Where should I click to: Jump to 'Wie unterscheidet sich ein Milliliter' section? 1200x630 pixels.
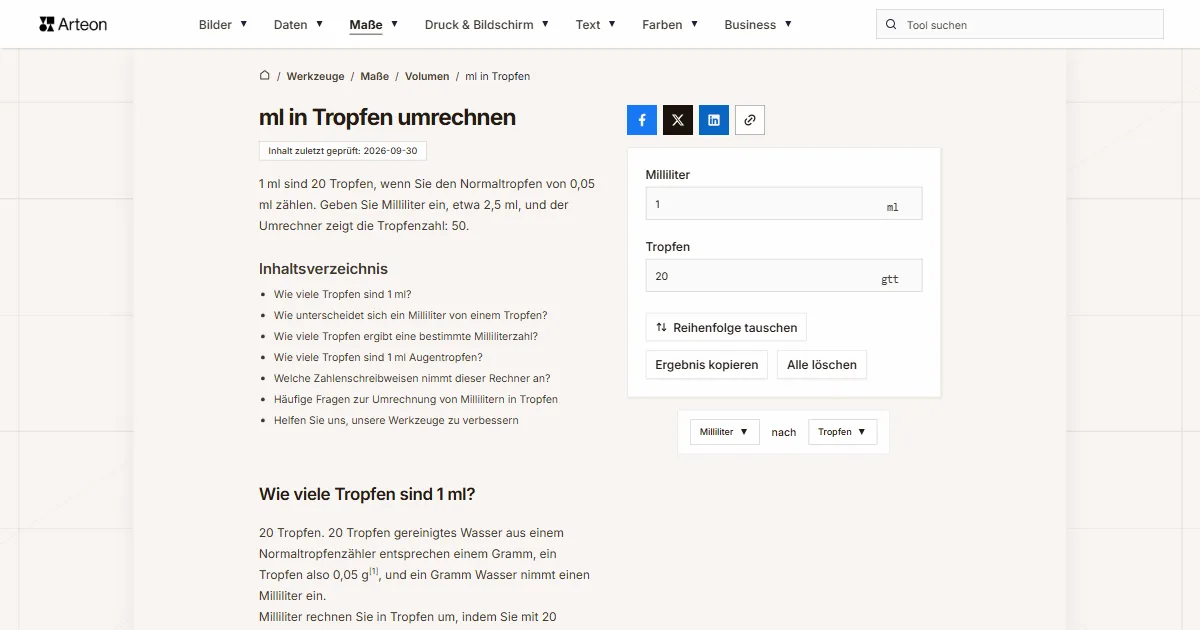(411, 315)
